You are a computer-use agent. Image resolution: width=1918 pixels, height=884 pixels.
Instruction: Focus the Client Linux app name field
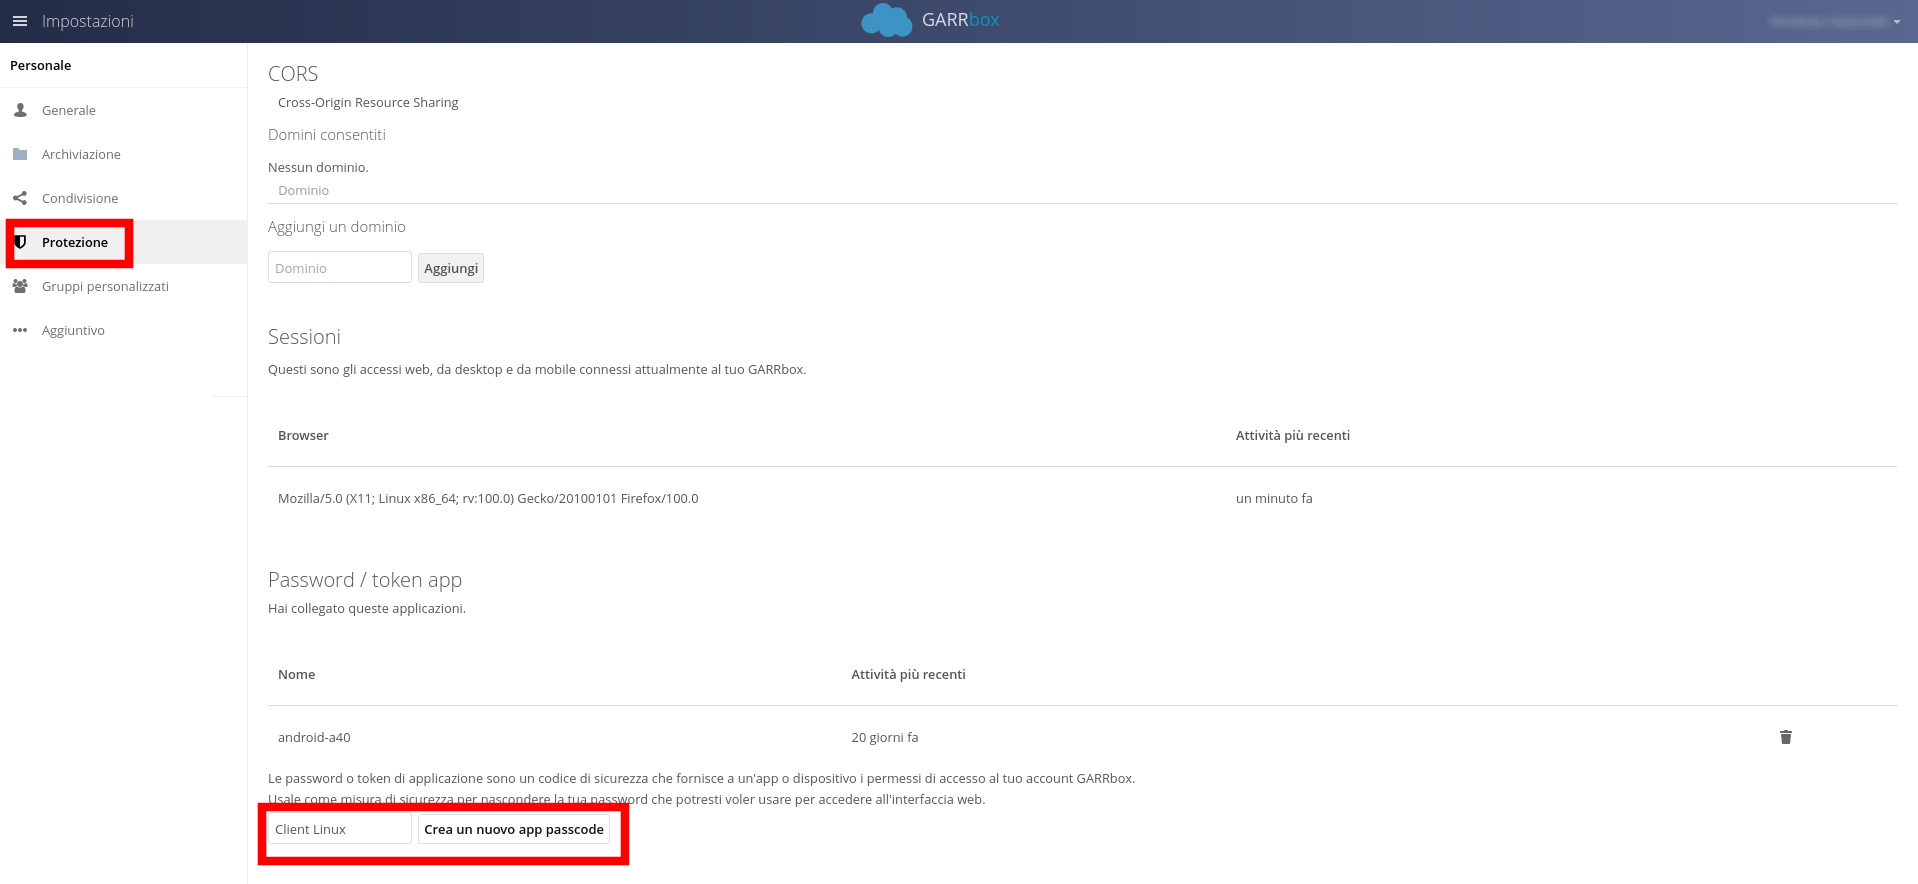[340, 829]
